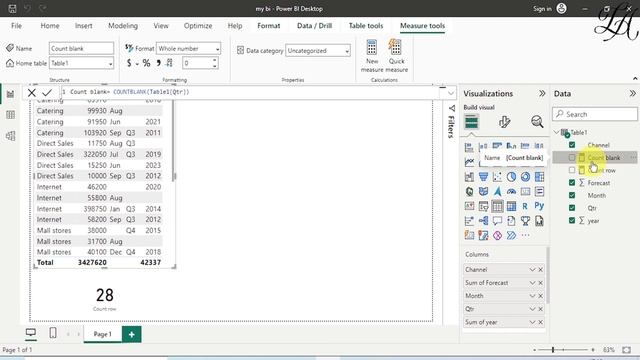Viewport: 640px width, 360px height.
Task: Choose the Pie chart visual
Action: coord(511,177)
